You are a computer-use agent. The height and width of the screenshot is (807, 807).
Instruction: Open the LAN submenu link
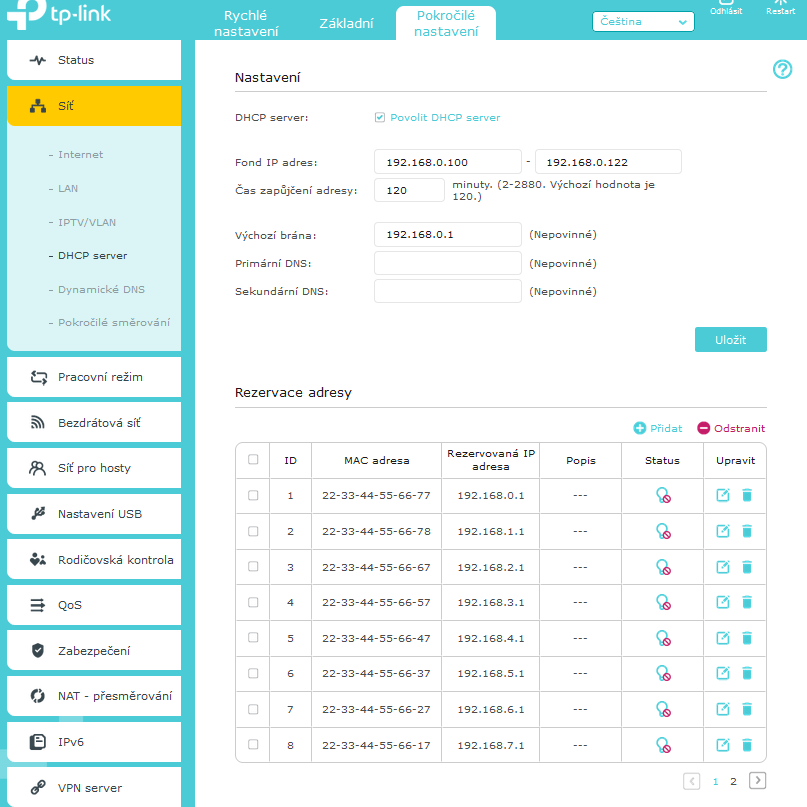(x=68, y=188)
